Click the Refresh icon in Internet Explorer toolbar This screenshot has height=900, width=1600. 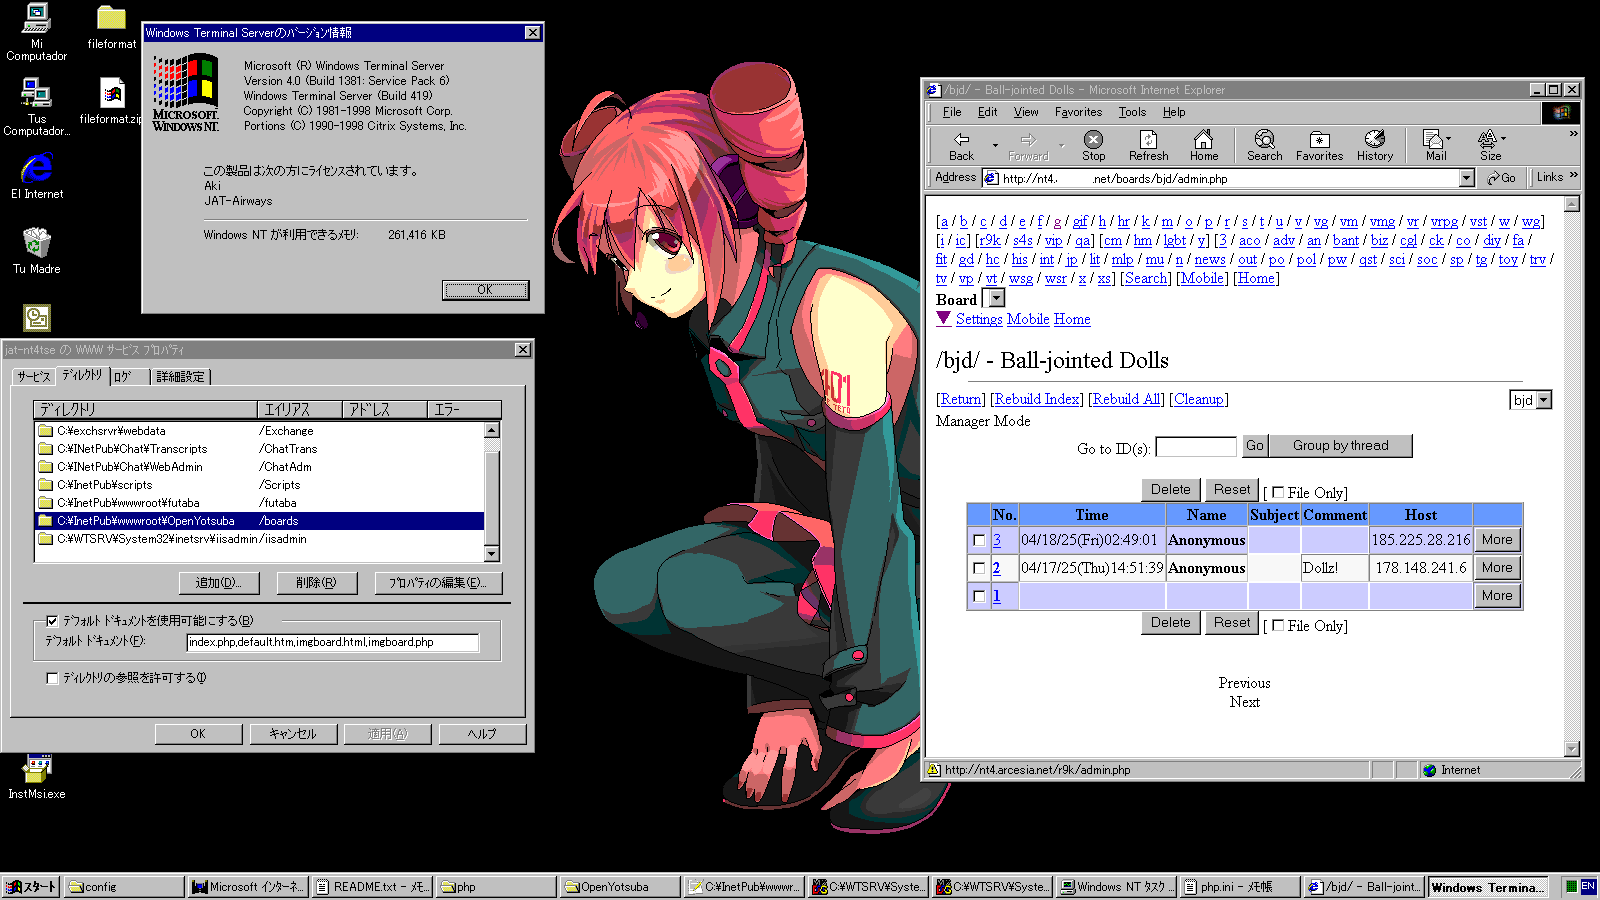(1148, 145)
